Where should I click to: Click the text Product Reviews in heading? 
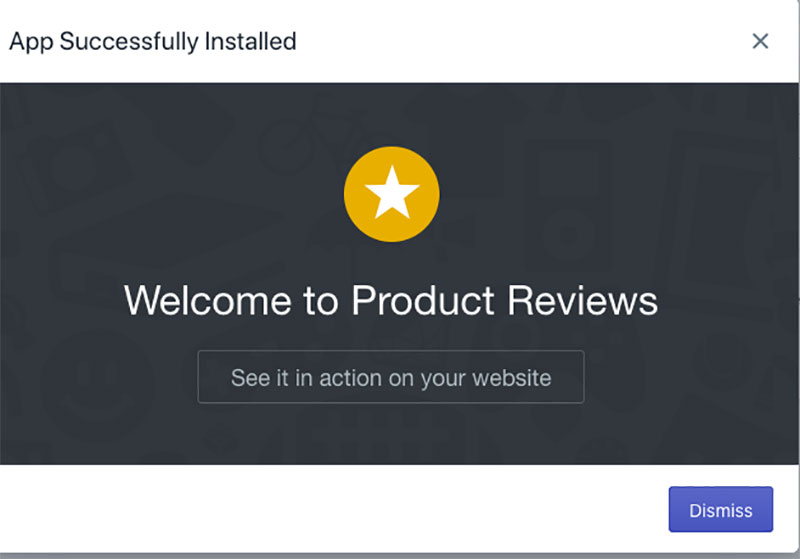pyautogui.click(x=505, y=300)
